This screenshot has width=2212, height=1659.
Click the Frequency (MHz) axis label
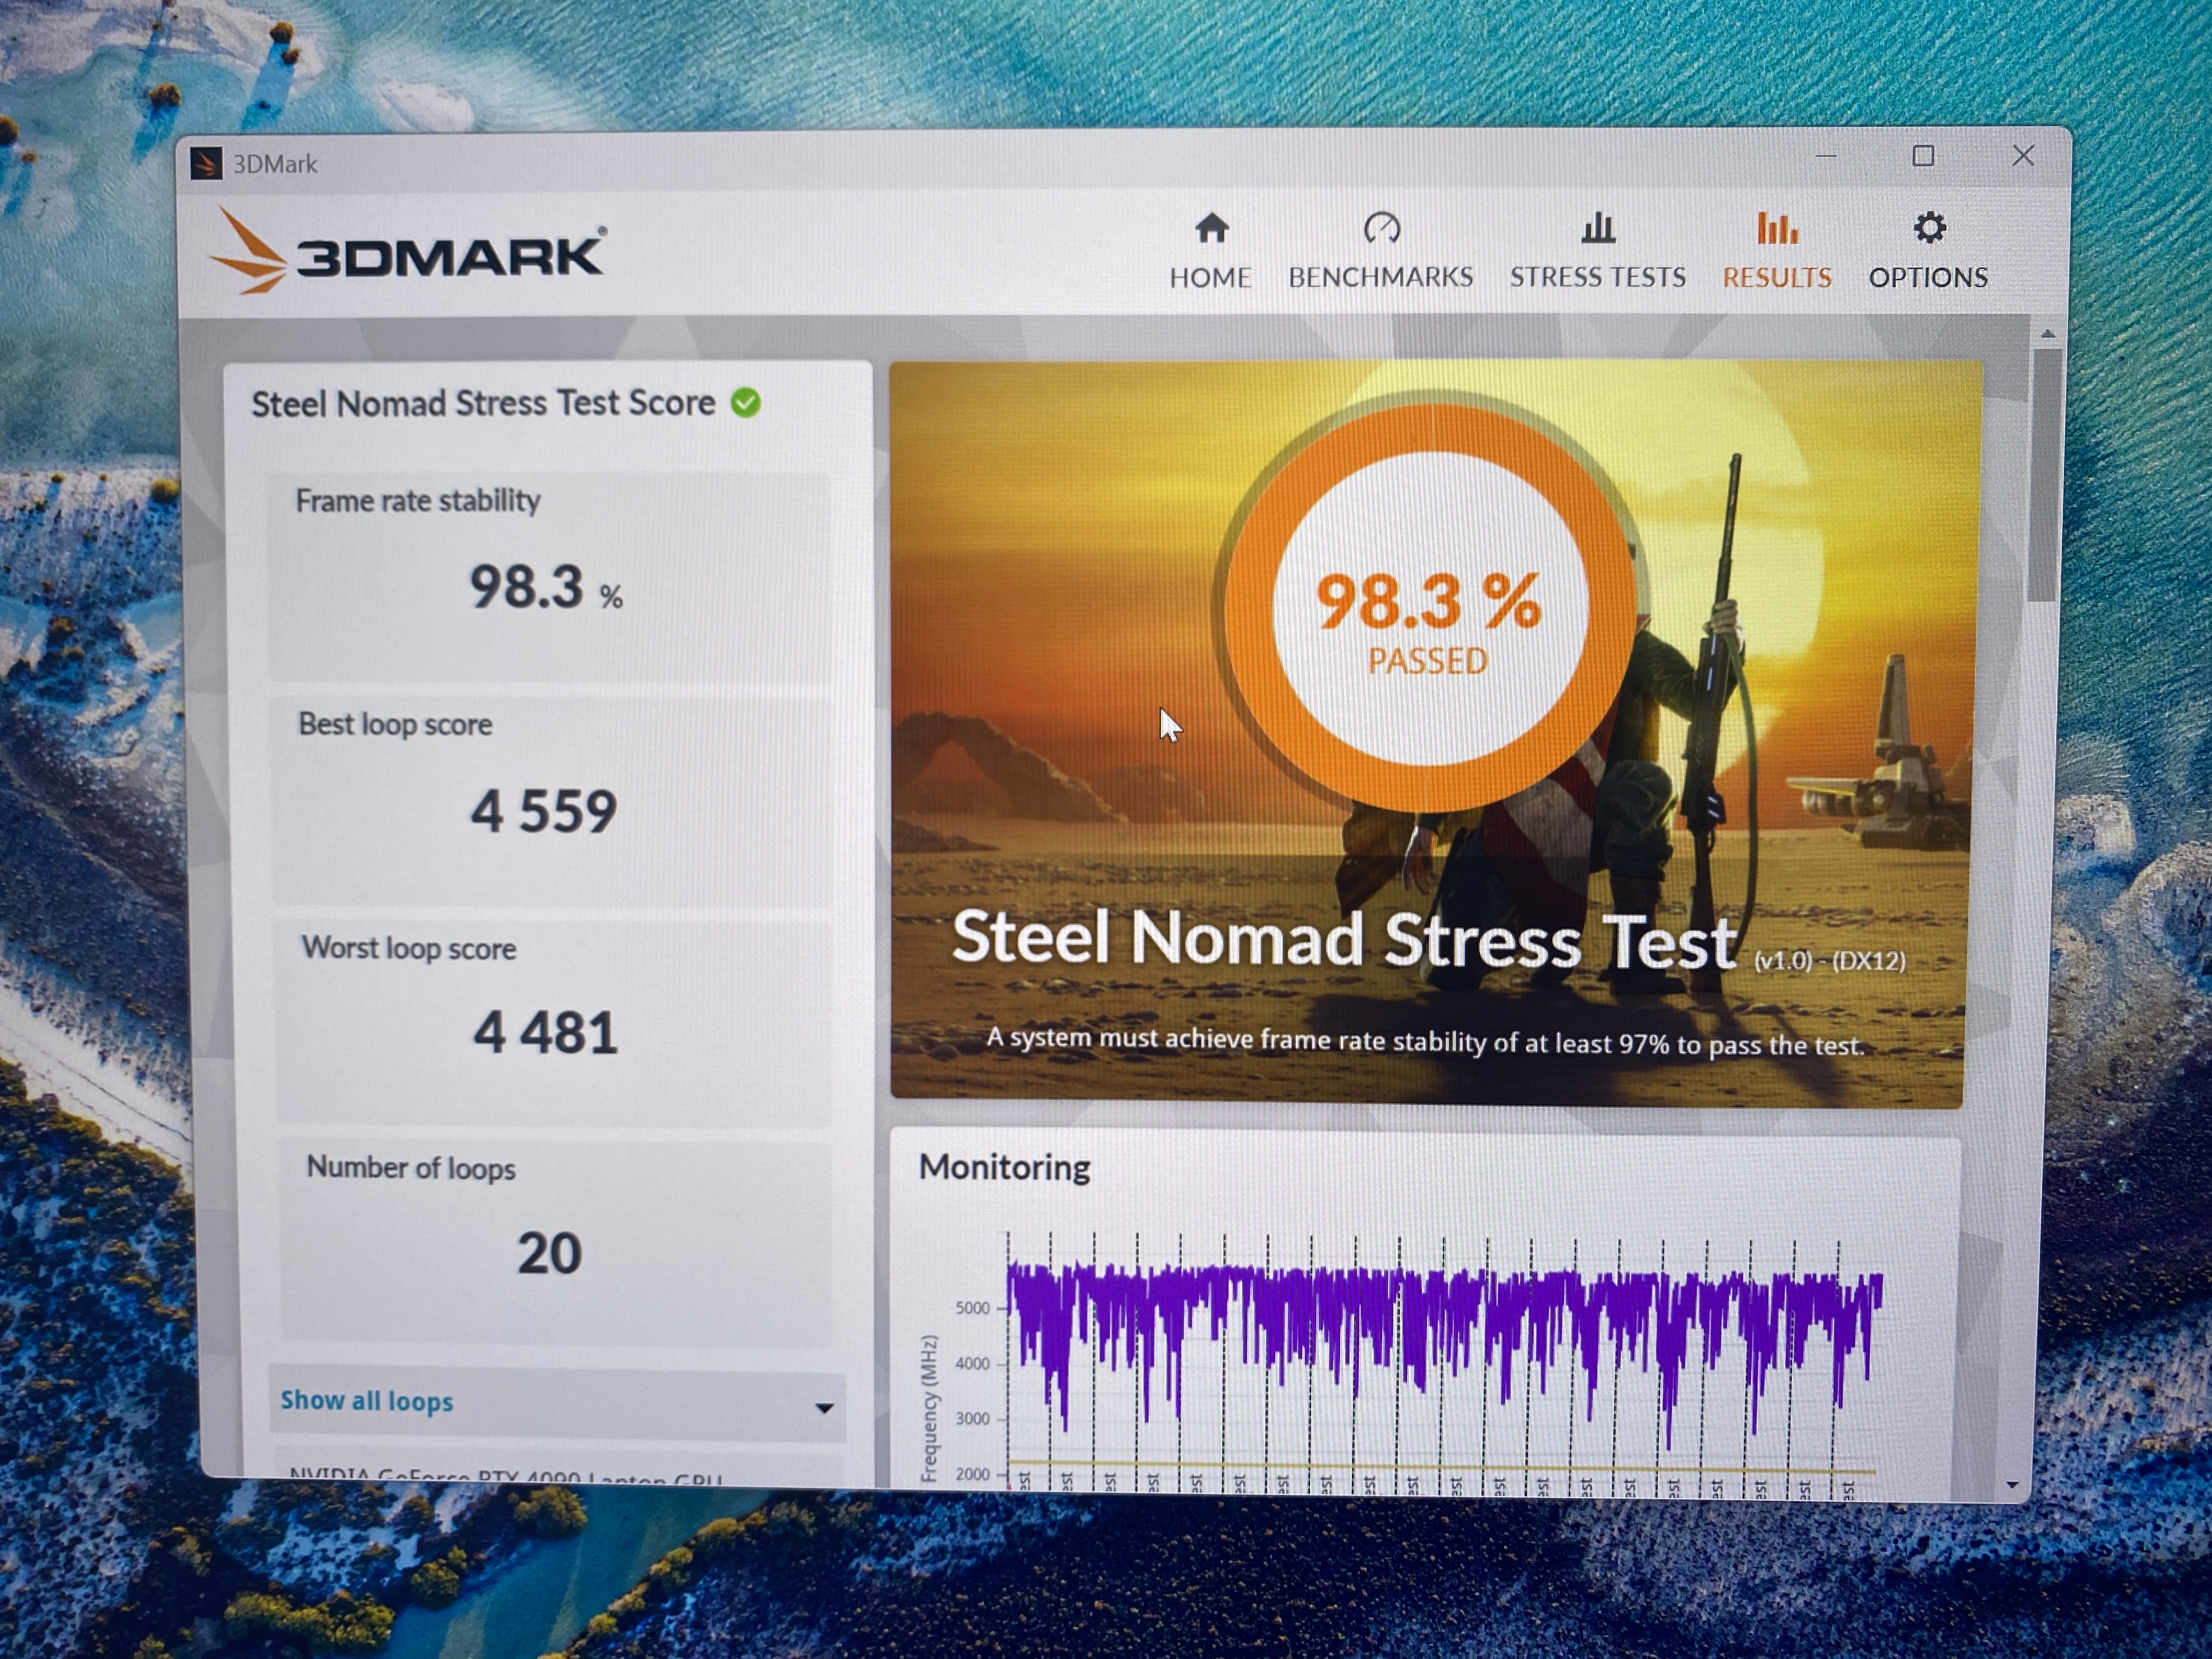coord(929,1409)
